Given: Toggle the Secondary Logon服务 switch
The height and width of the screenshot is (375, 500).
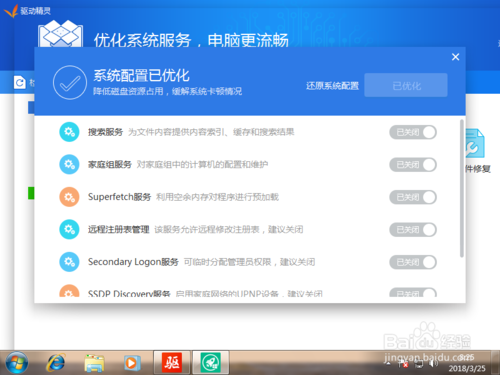Looking at the screenshot, I should [413, 262].
